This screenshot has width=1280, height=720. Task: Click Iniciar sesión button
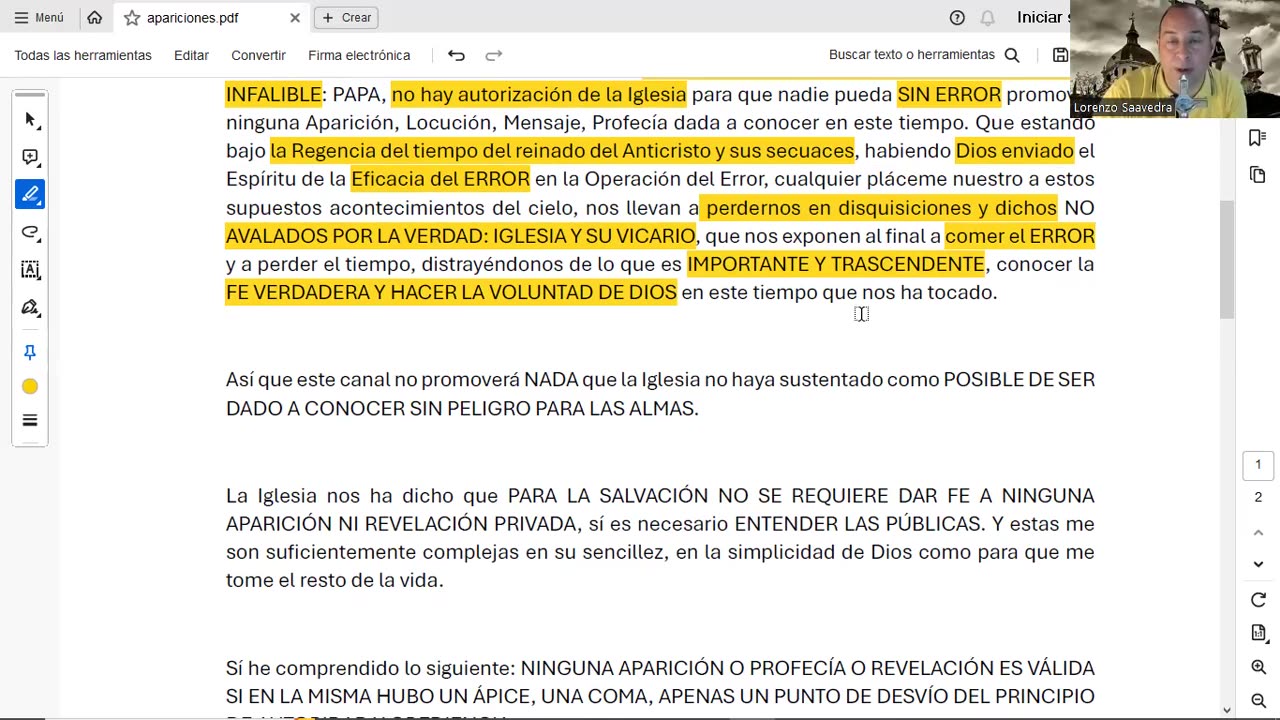click(1043, 17)
